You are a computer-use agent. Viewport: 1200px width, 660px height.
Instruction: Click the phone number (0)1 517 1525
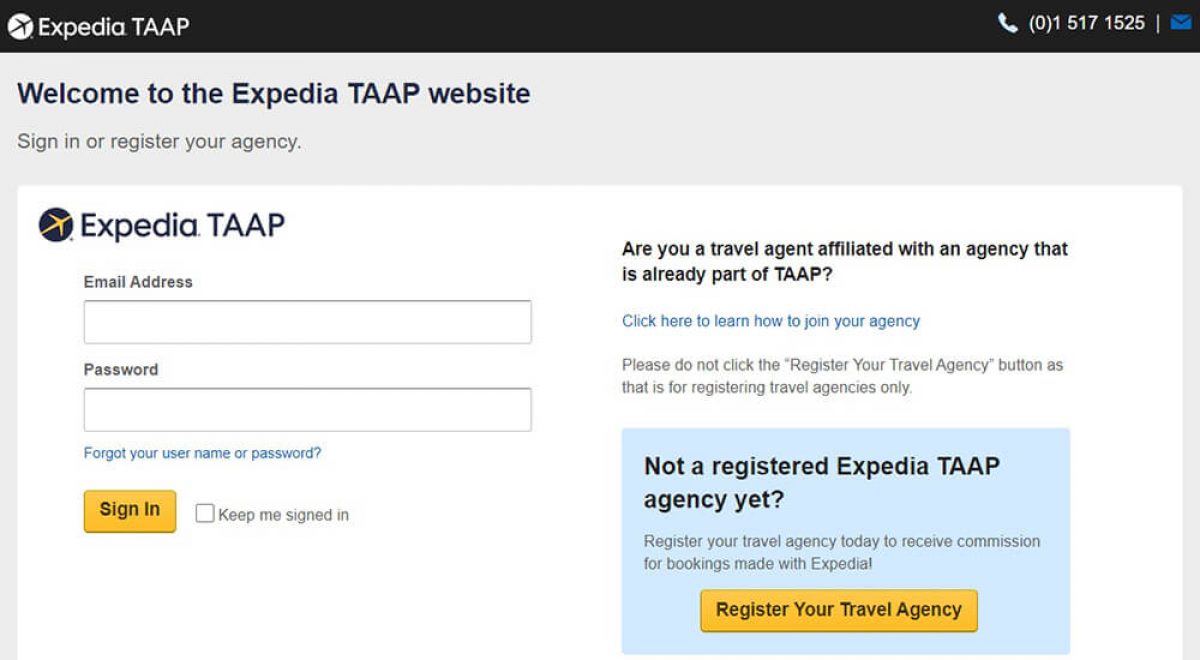pyautogui.click(x=1086, y=23)
